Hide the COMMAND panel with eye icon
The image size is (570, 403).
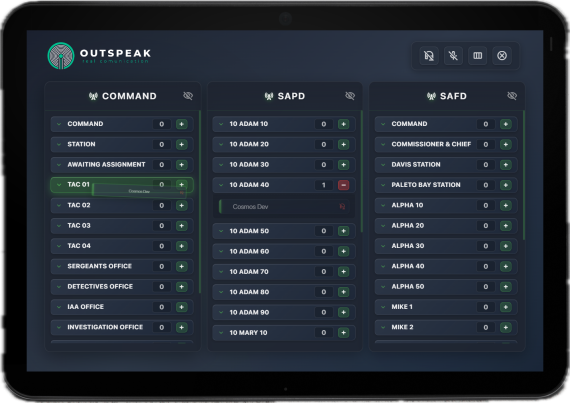(x=188, y=96)
